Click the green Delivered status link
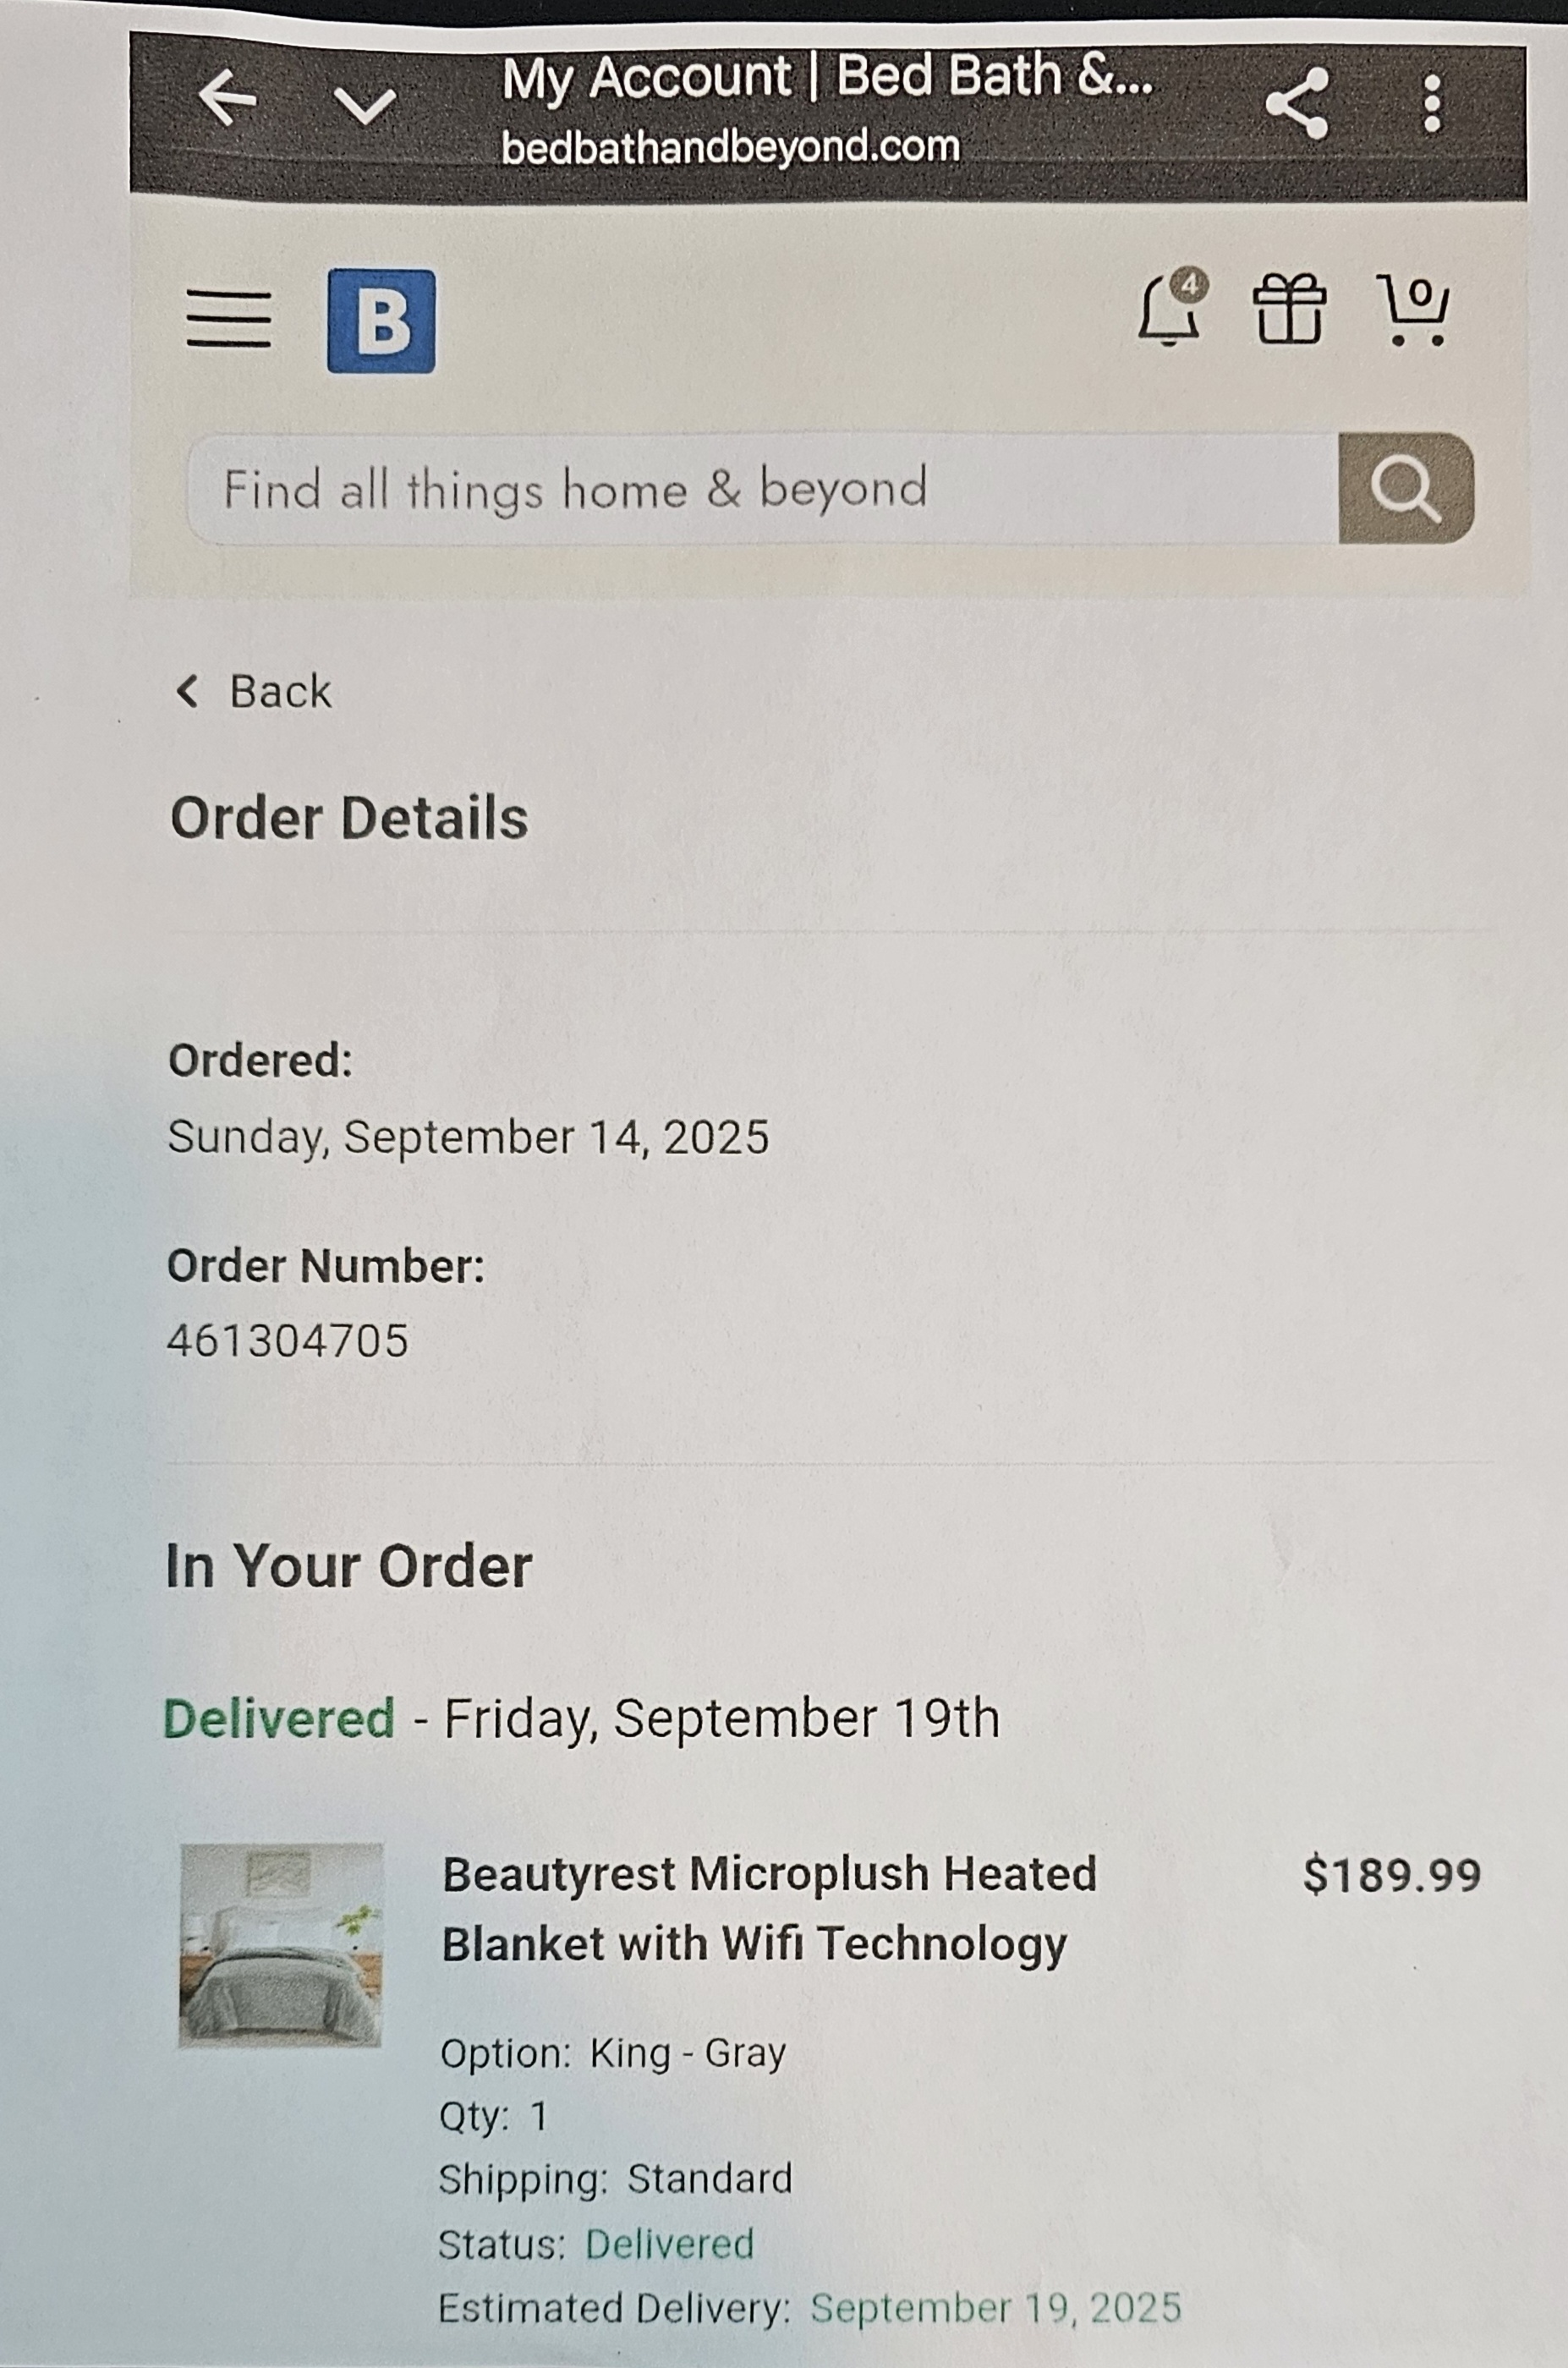The width and height of the screenshot is (1568, 2368). 669,2243
